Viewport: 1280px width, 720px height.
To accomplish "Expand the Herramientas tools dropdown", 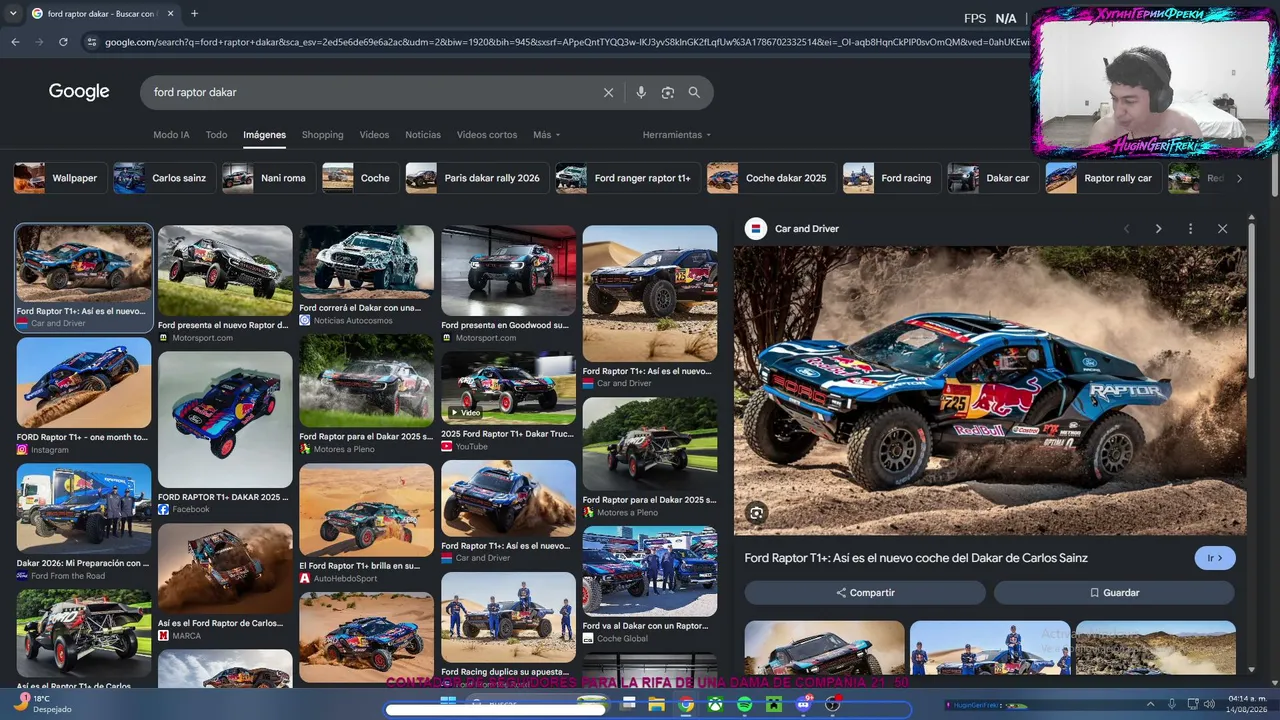I will (676, 135).
